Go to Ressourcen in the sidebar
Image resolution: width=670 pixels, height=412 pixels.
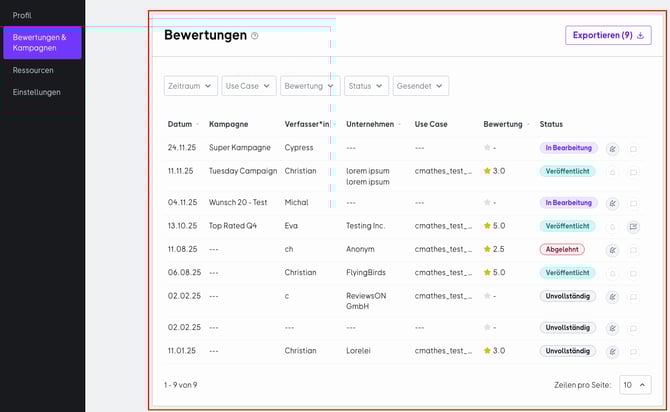pos(33,70)
